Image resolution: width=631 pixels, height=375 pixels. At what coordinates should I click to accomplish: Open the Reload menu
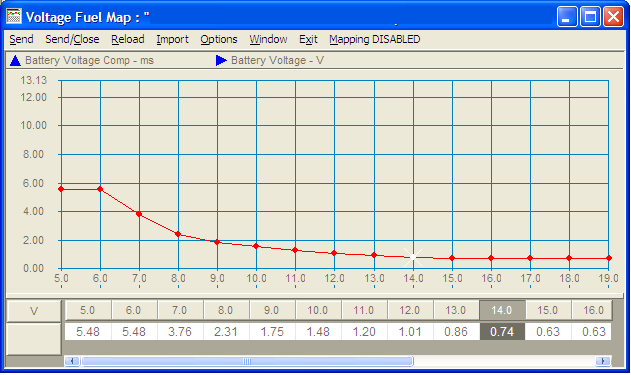click(128, 39)
